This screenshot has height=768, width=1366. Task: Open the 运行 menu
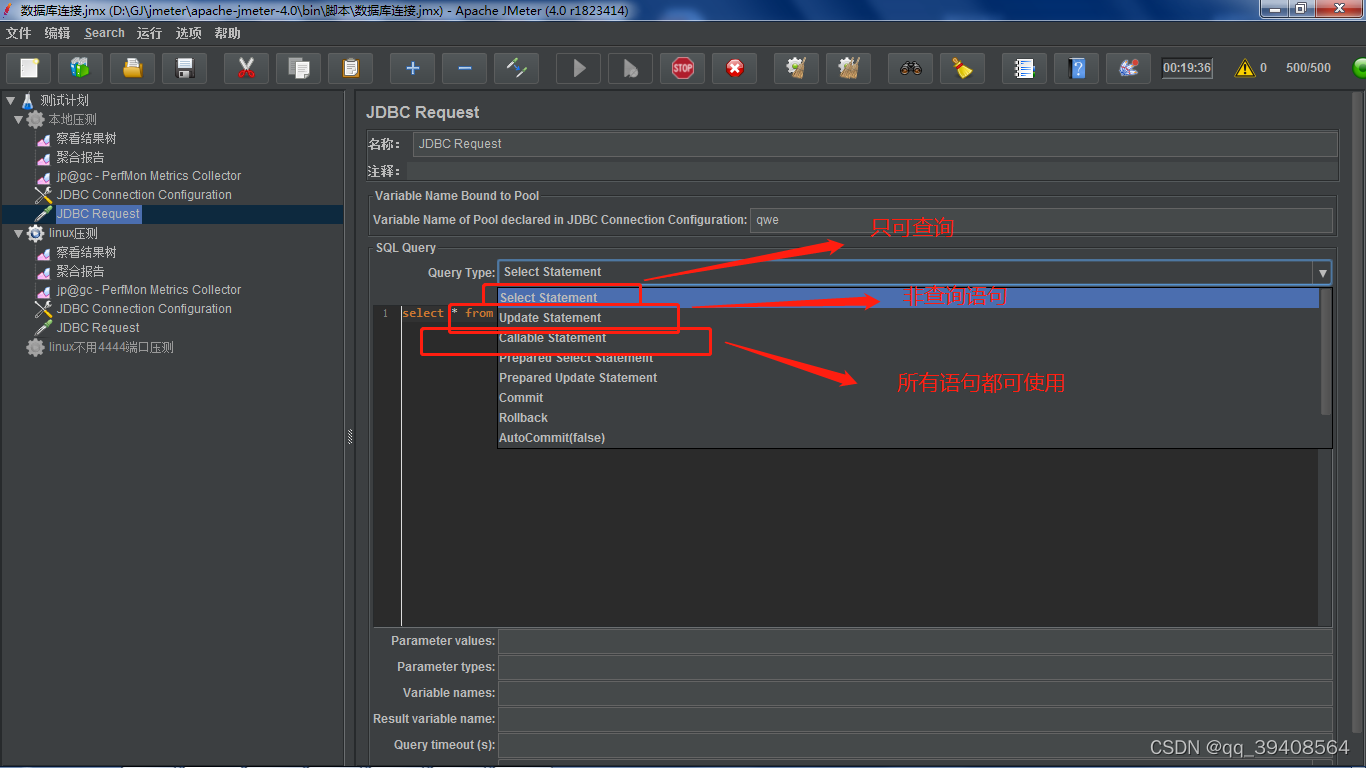tap(149, 33)
